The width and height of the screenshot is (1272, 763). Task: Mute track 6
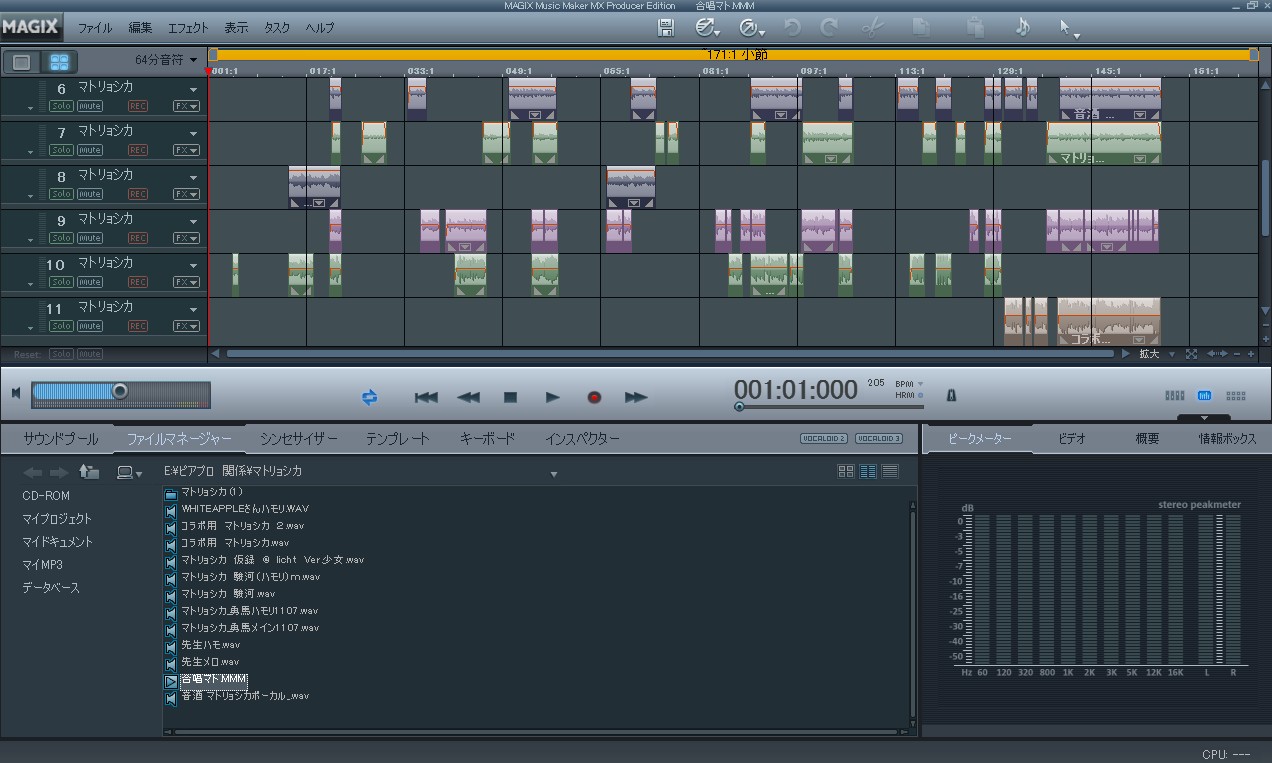90,106
